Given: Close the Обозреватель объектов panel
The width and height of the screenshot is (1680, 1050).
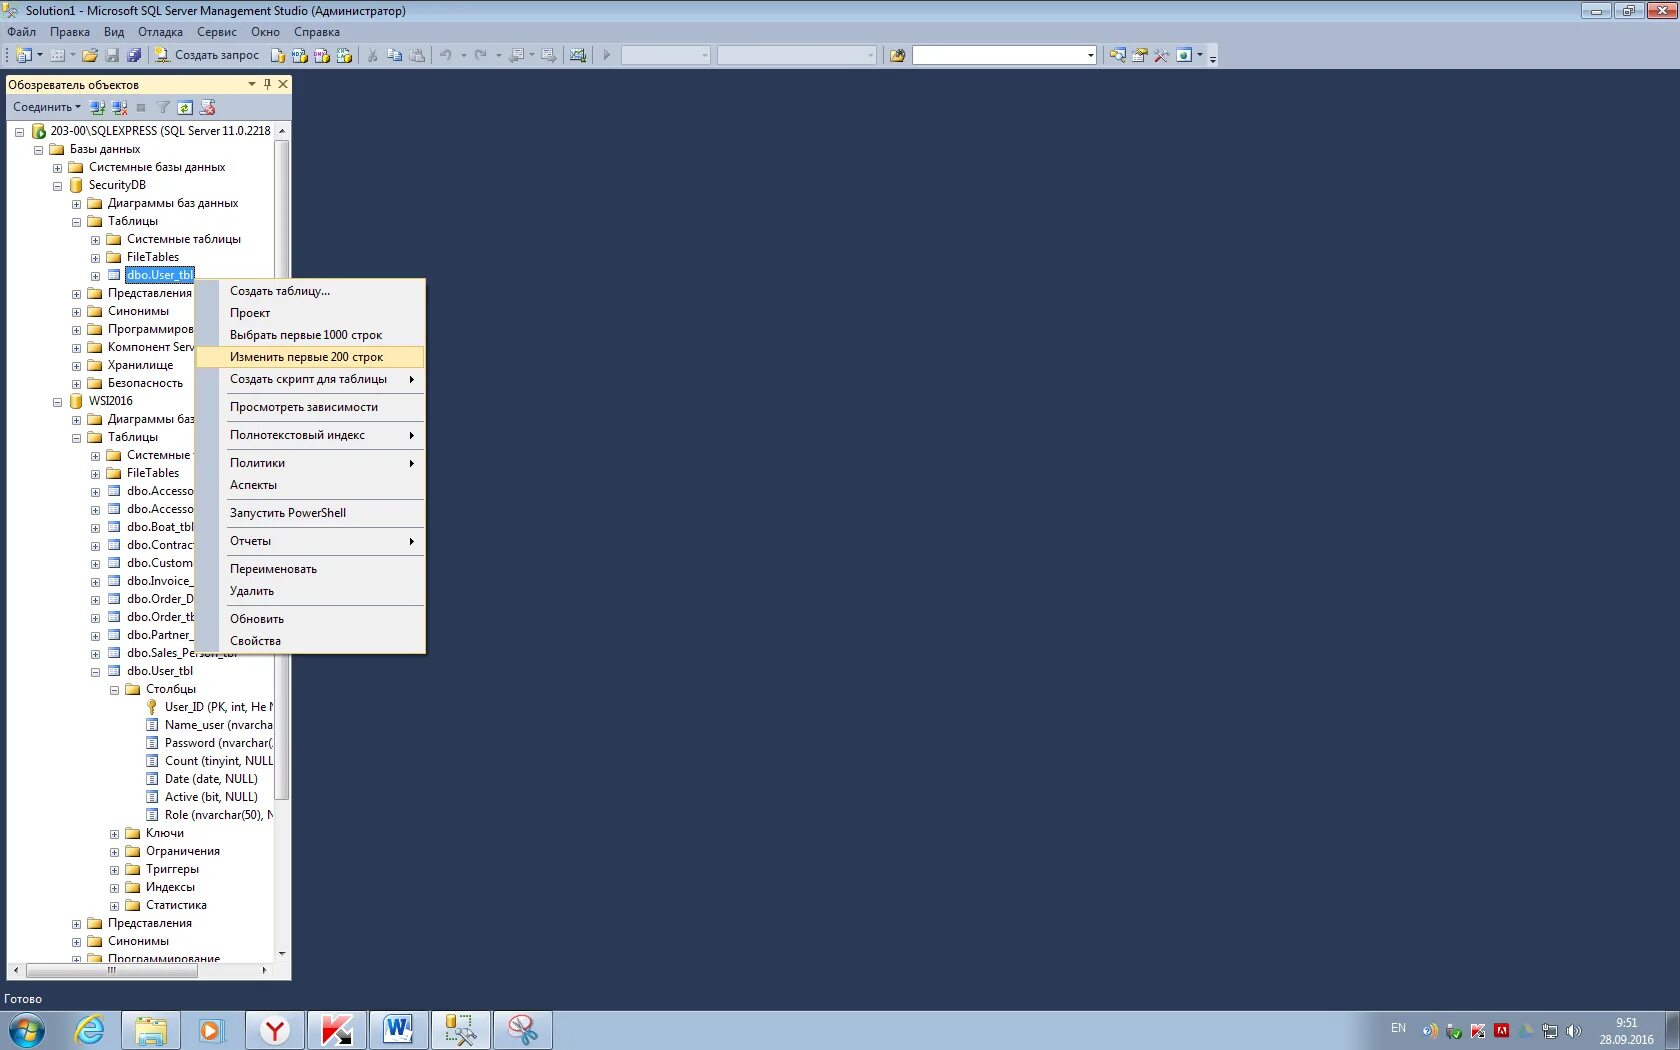Looking at the screenshot, I should 283,84.
